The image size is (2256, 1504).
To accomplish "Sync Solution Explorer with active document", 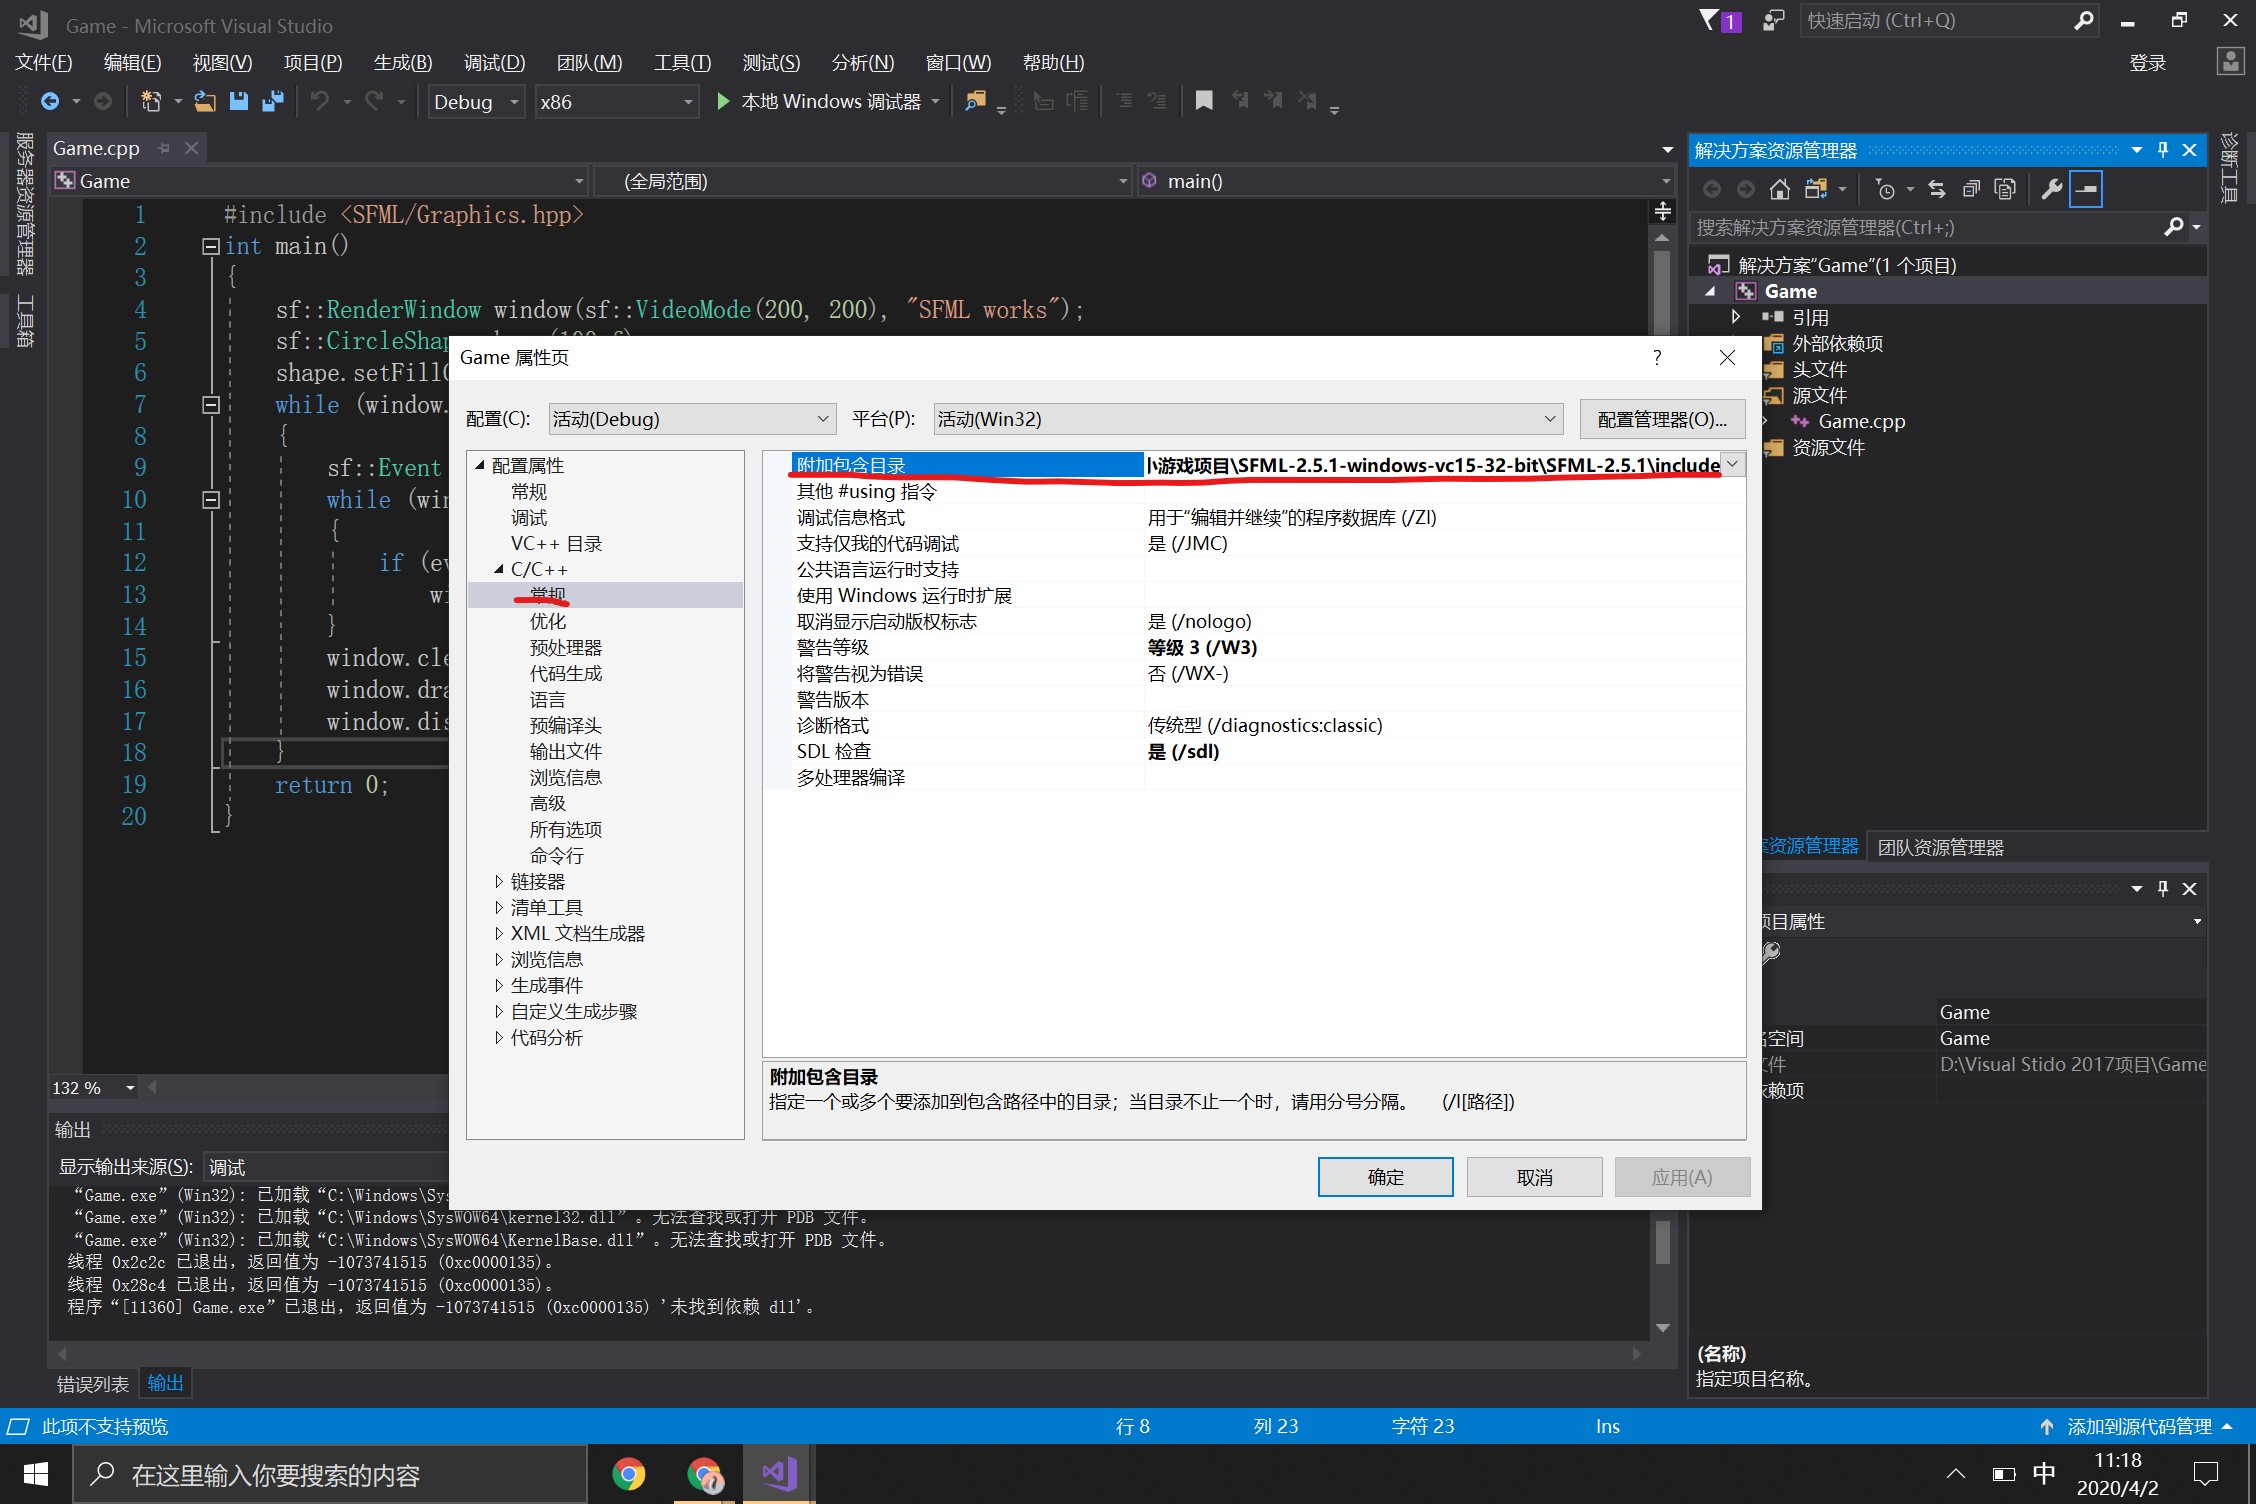I will pos(1937,188).
